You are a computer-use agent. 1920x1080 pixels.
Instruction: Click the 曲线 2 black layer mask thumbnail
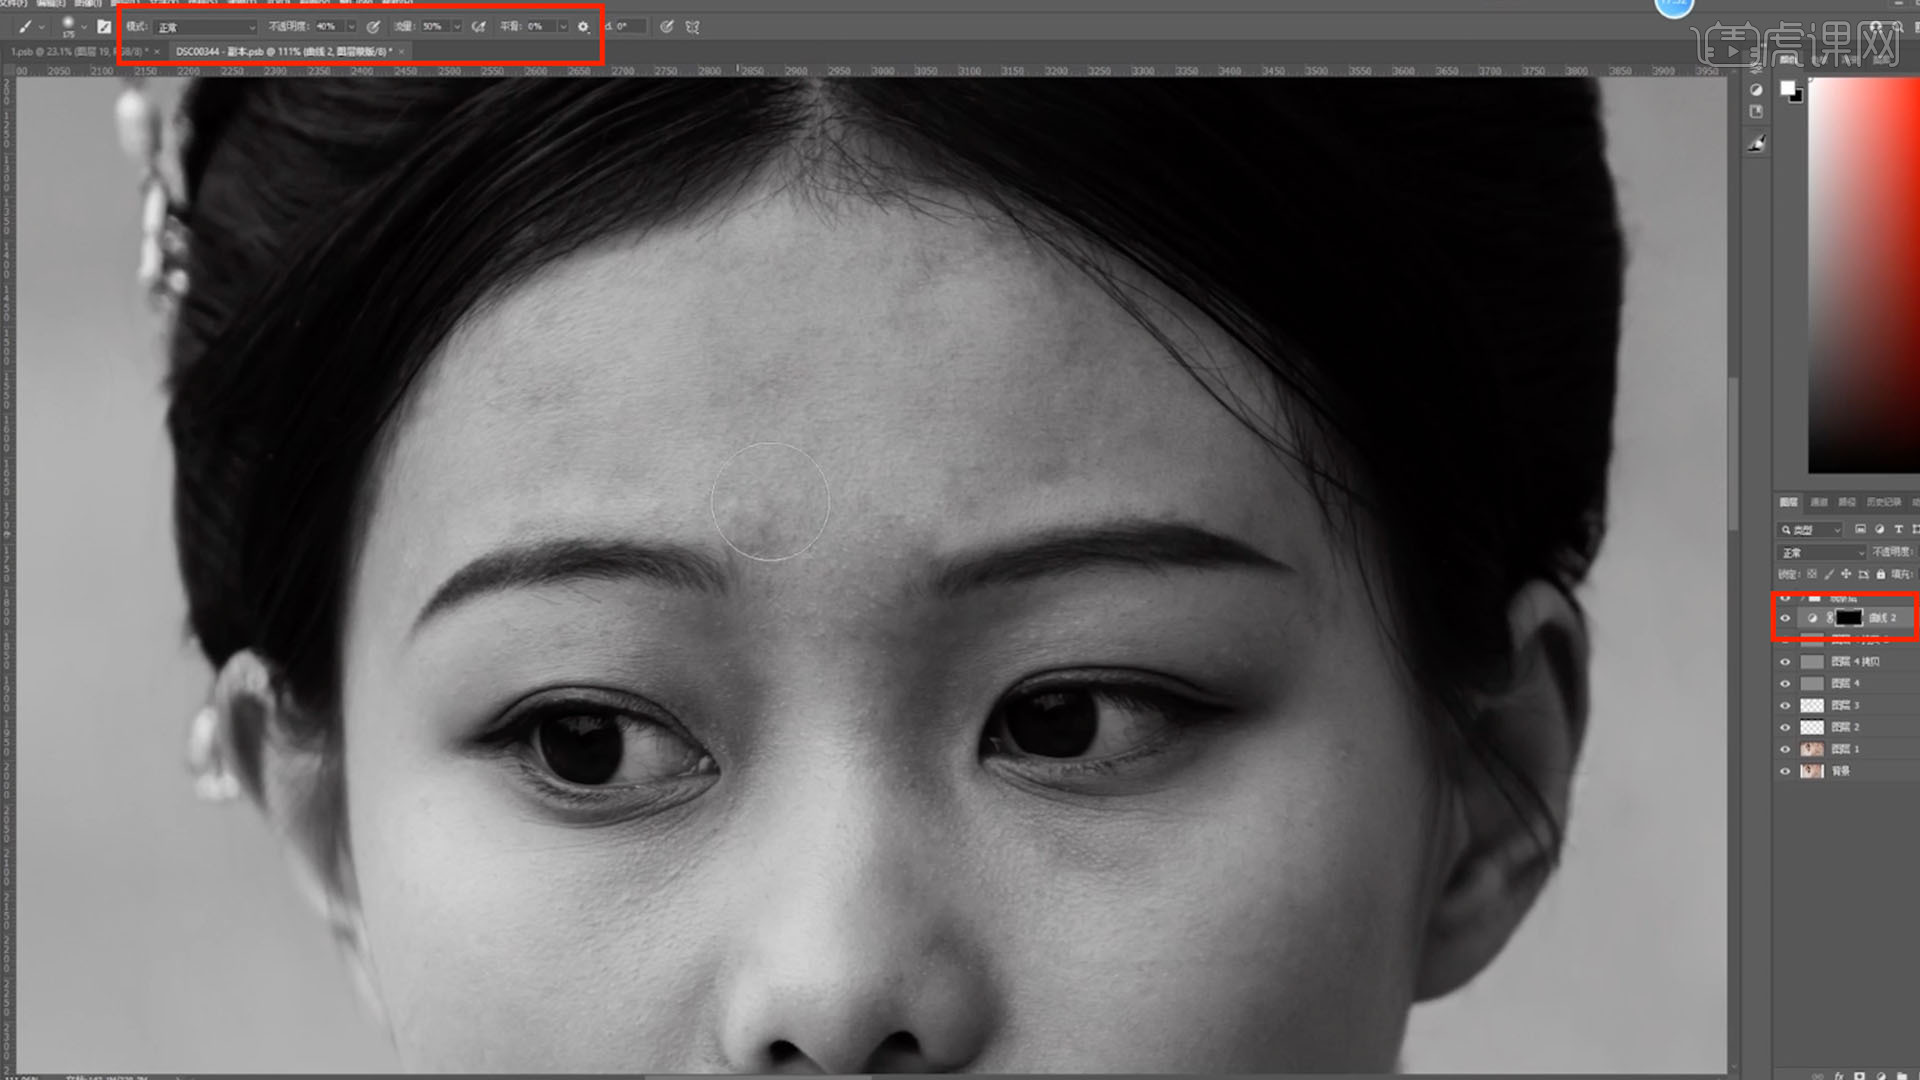[x=1848, y=618]
